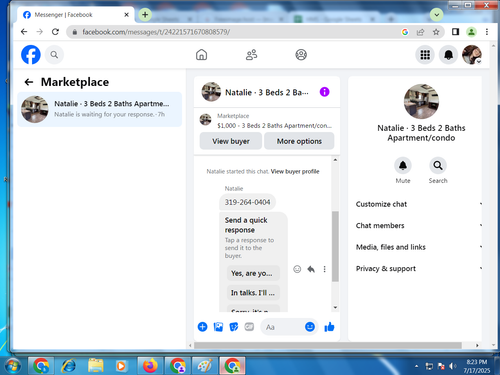The width and height of the screenshot is (500, 375).
Task: Open the View buyer profile link
Action: point(295,171)
